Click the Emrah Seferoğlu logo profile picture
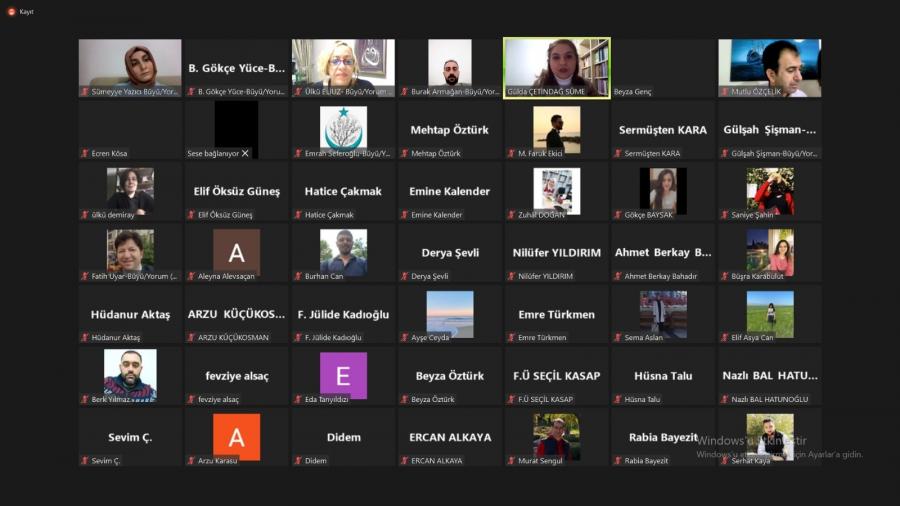 [343, 128]
